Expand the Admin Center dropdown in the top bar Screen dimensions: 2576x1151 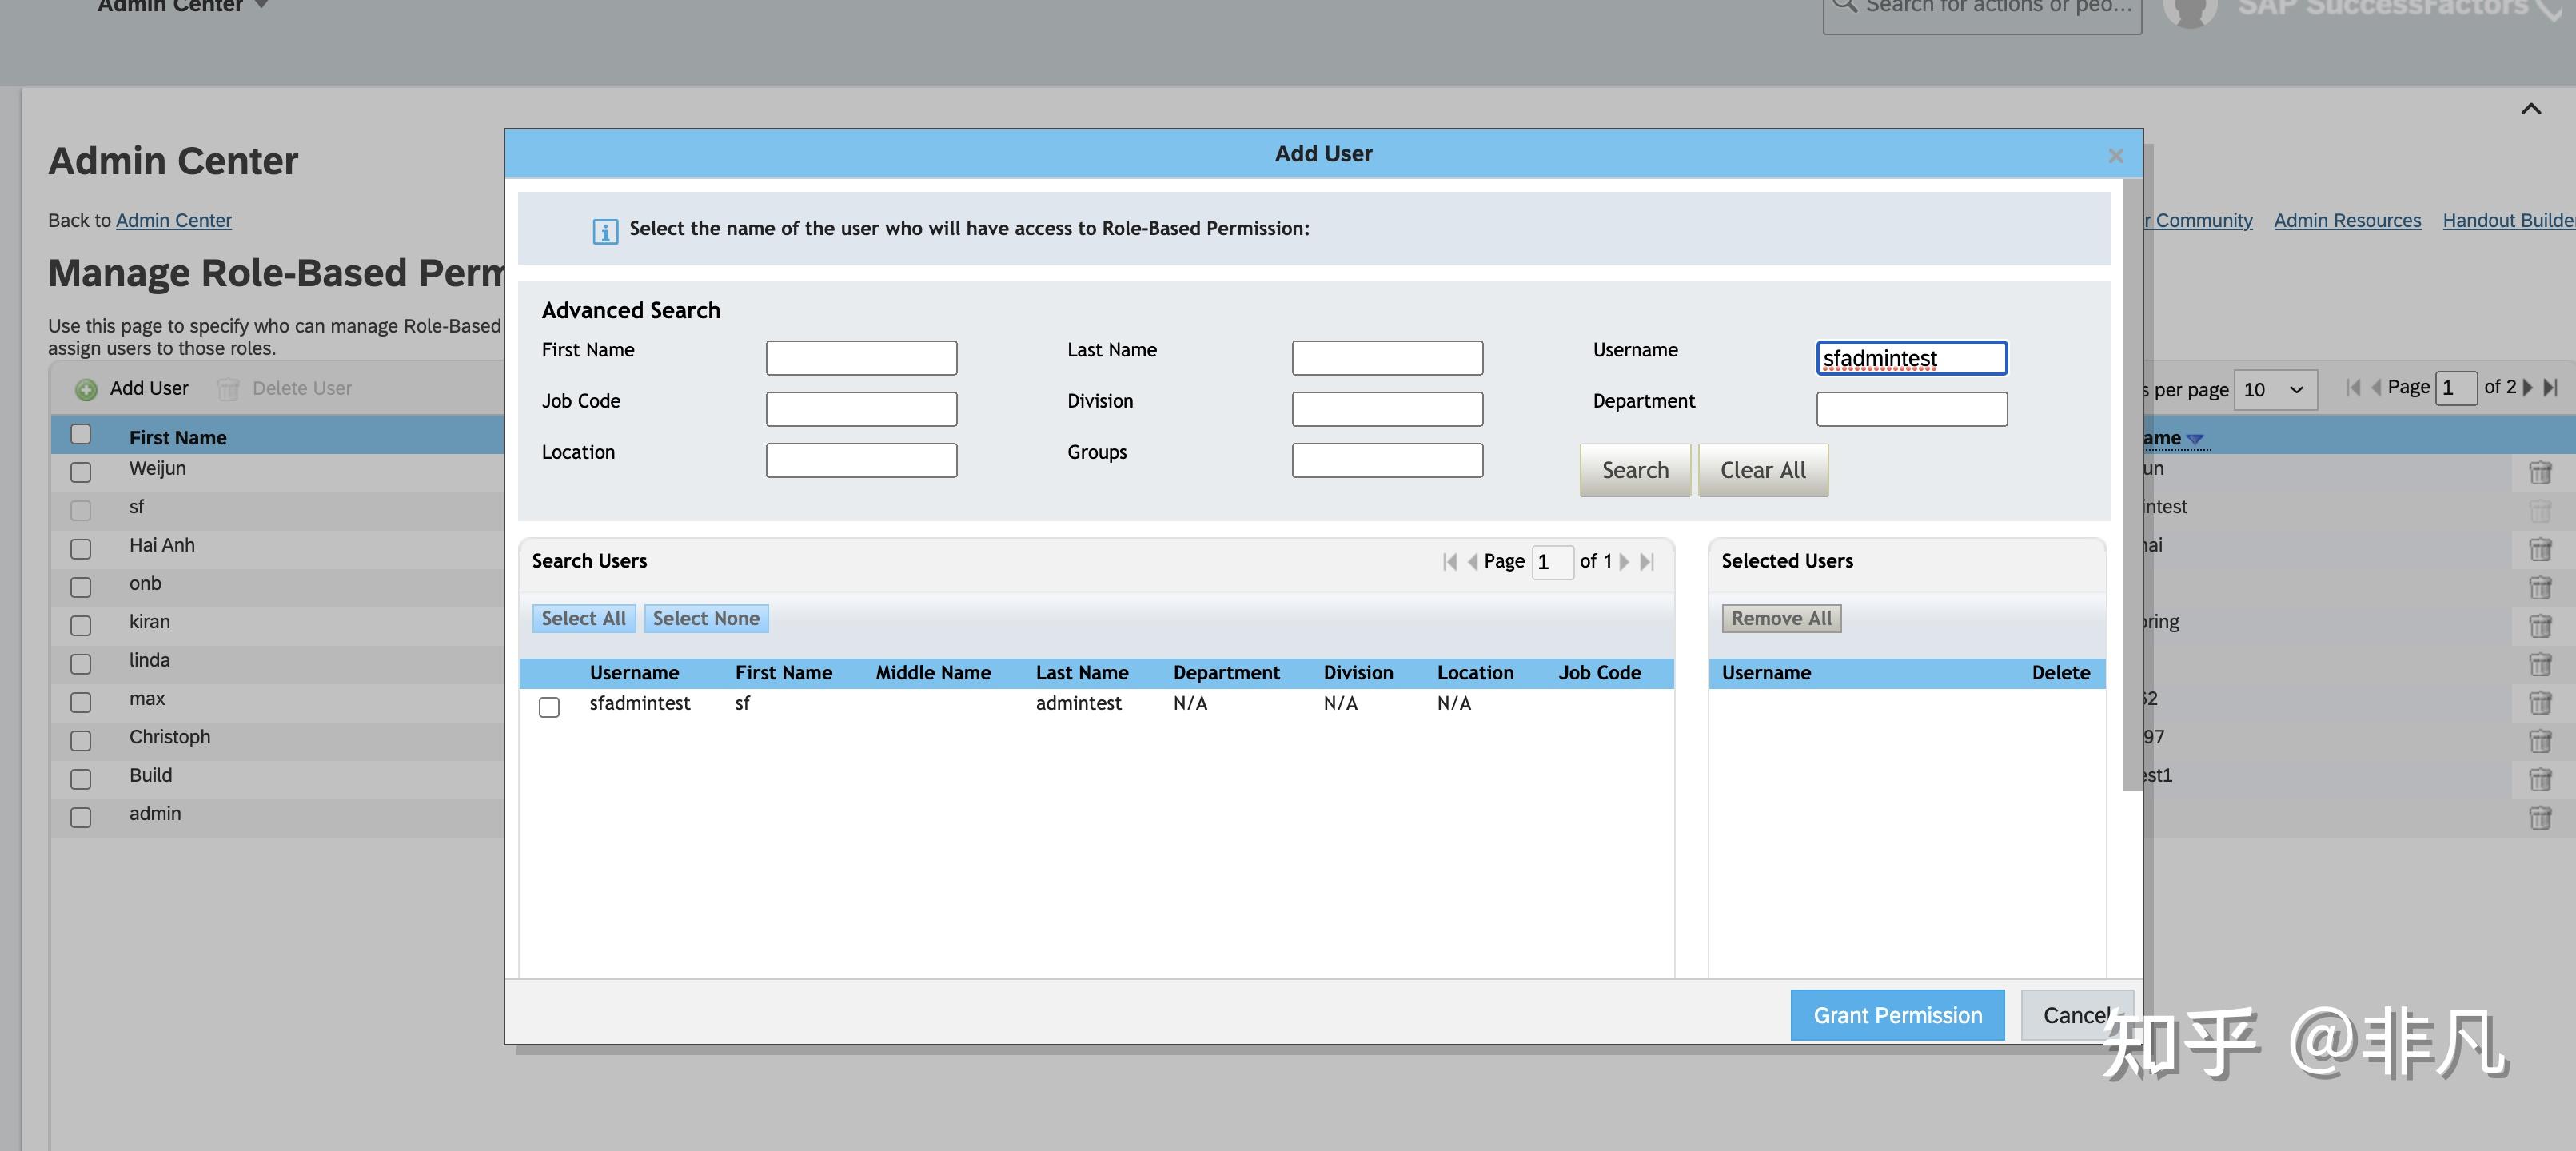click(x=262, y=5)
